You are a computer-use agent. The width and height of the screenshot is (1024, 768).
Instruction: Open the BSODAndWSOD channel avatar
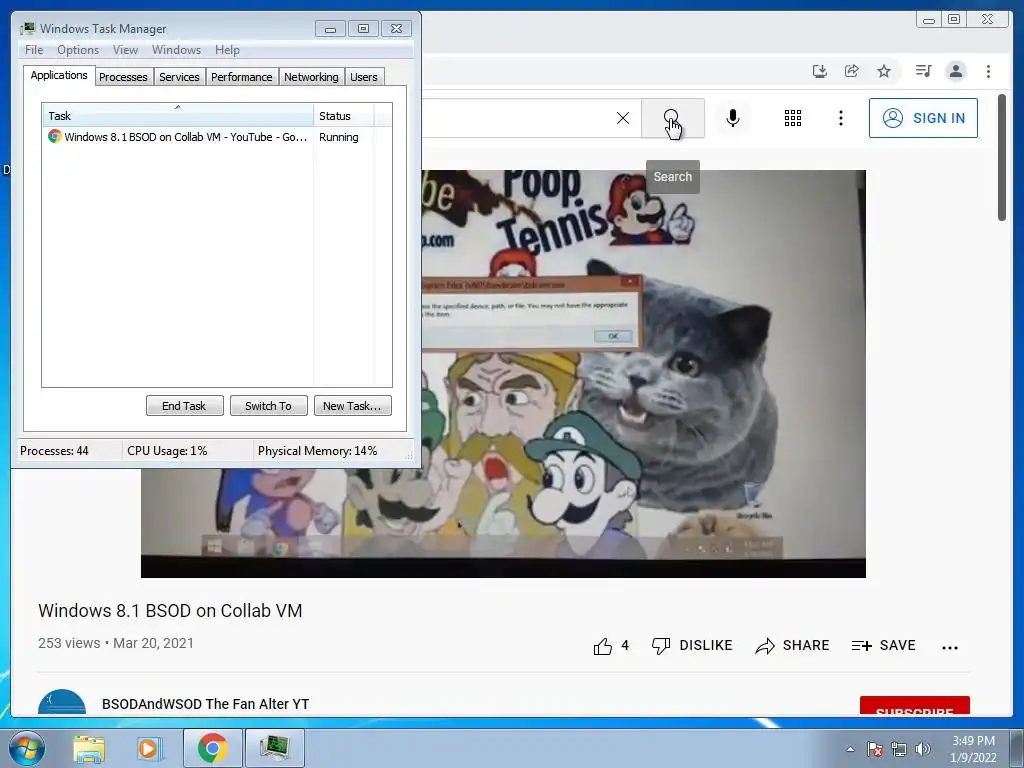click(x=62, y=701)
